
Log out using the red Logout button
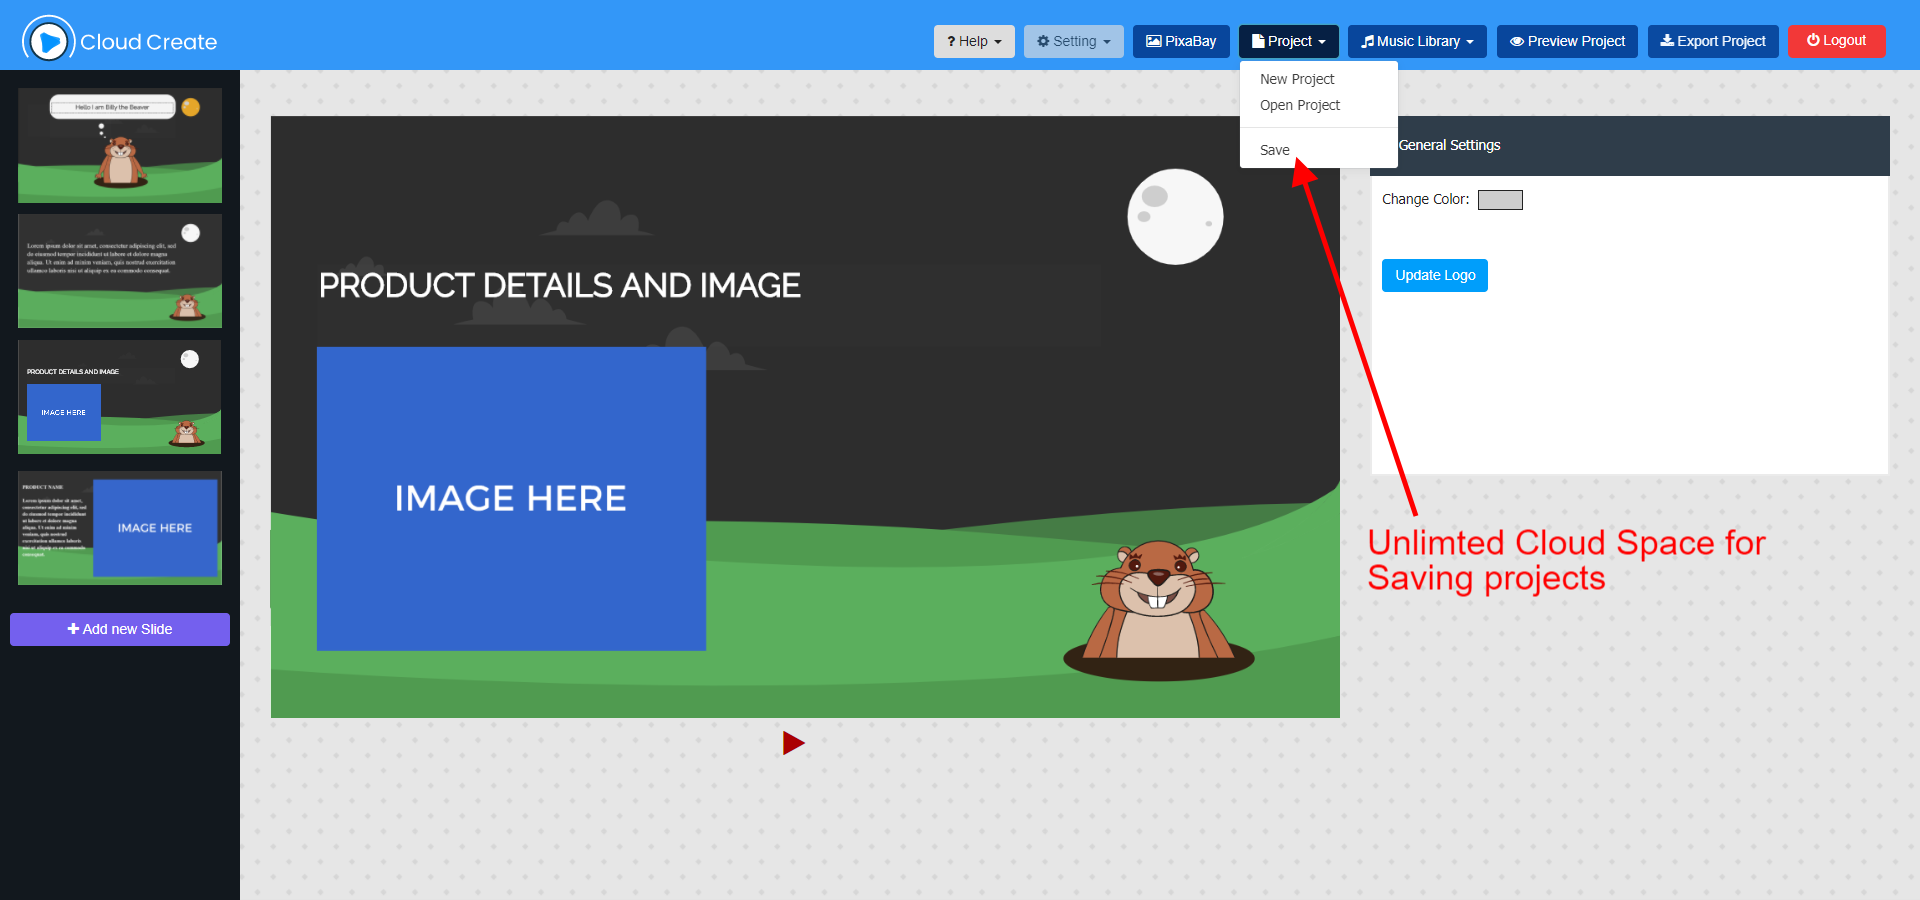[1835, 41]
